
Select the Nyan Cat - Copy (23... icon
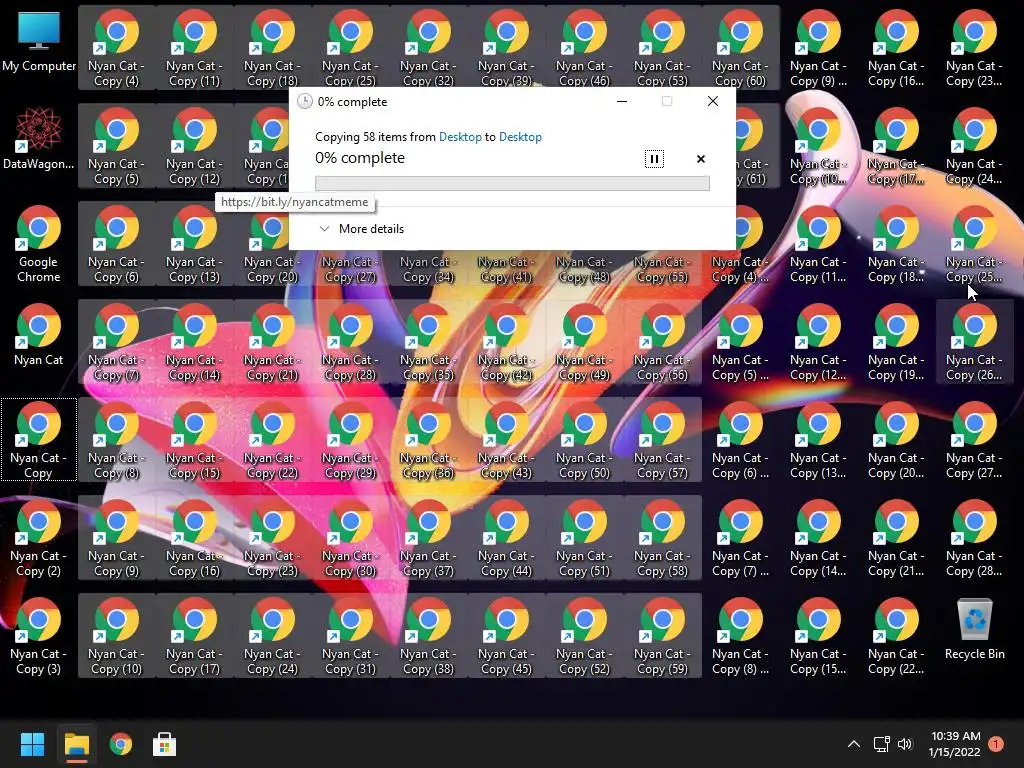point(974,47)
